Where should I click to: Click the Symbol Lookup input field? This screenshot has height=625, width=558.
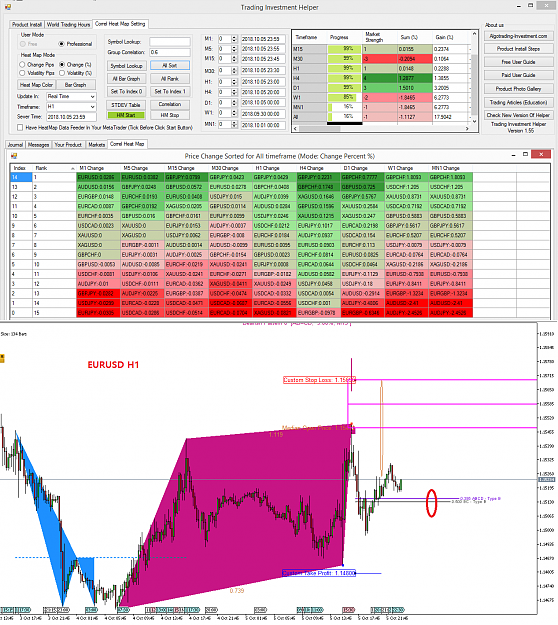pos(170,42)
